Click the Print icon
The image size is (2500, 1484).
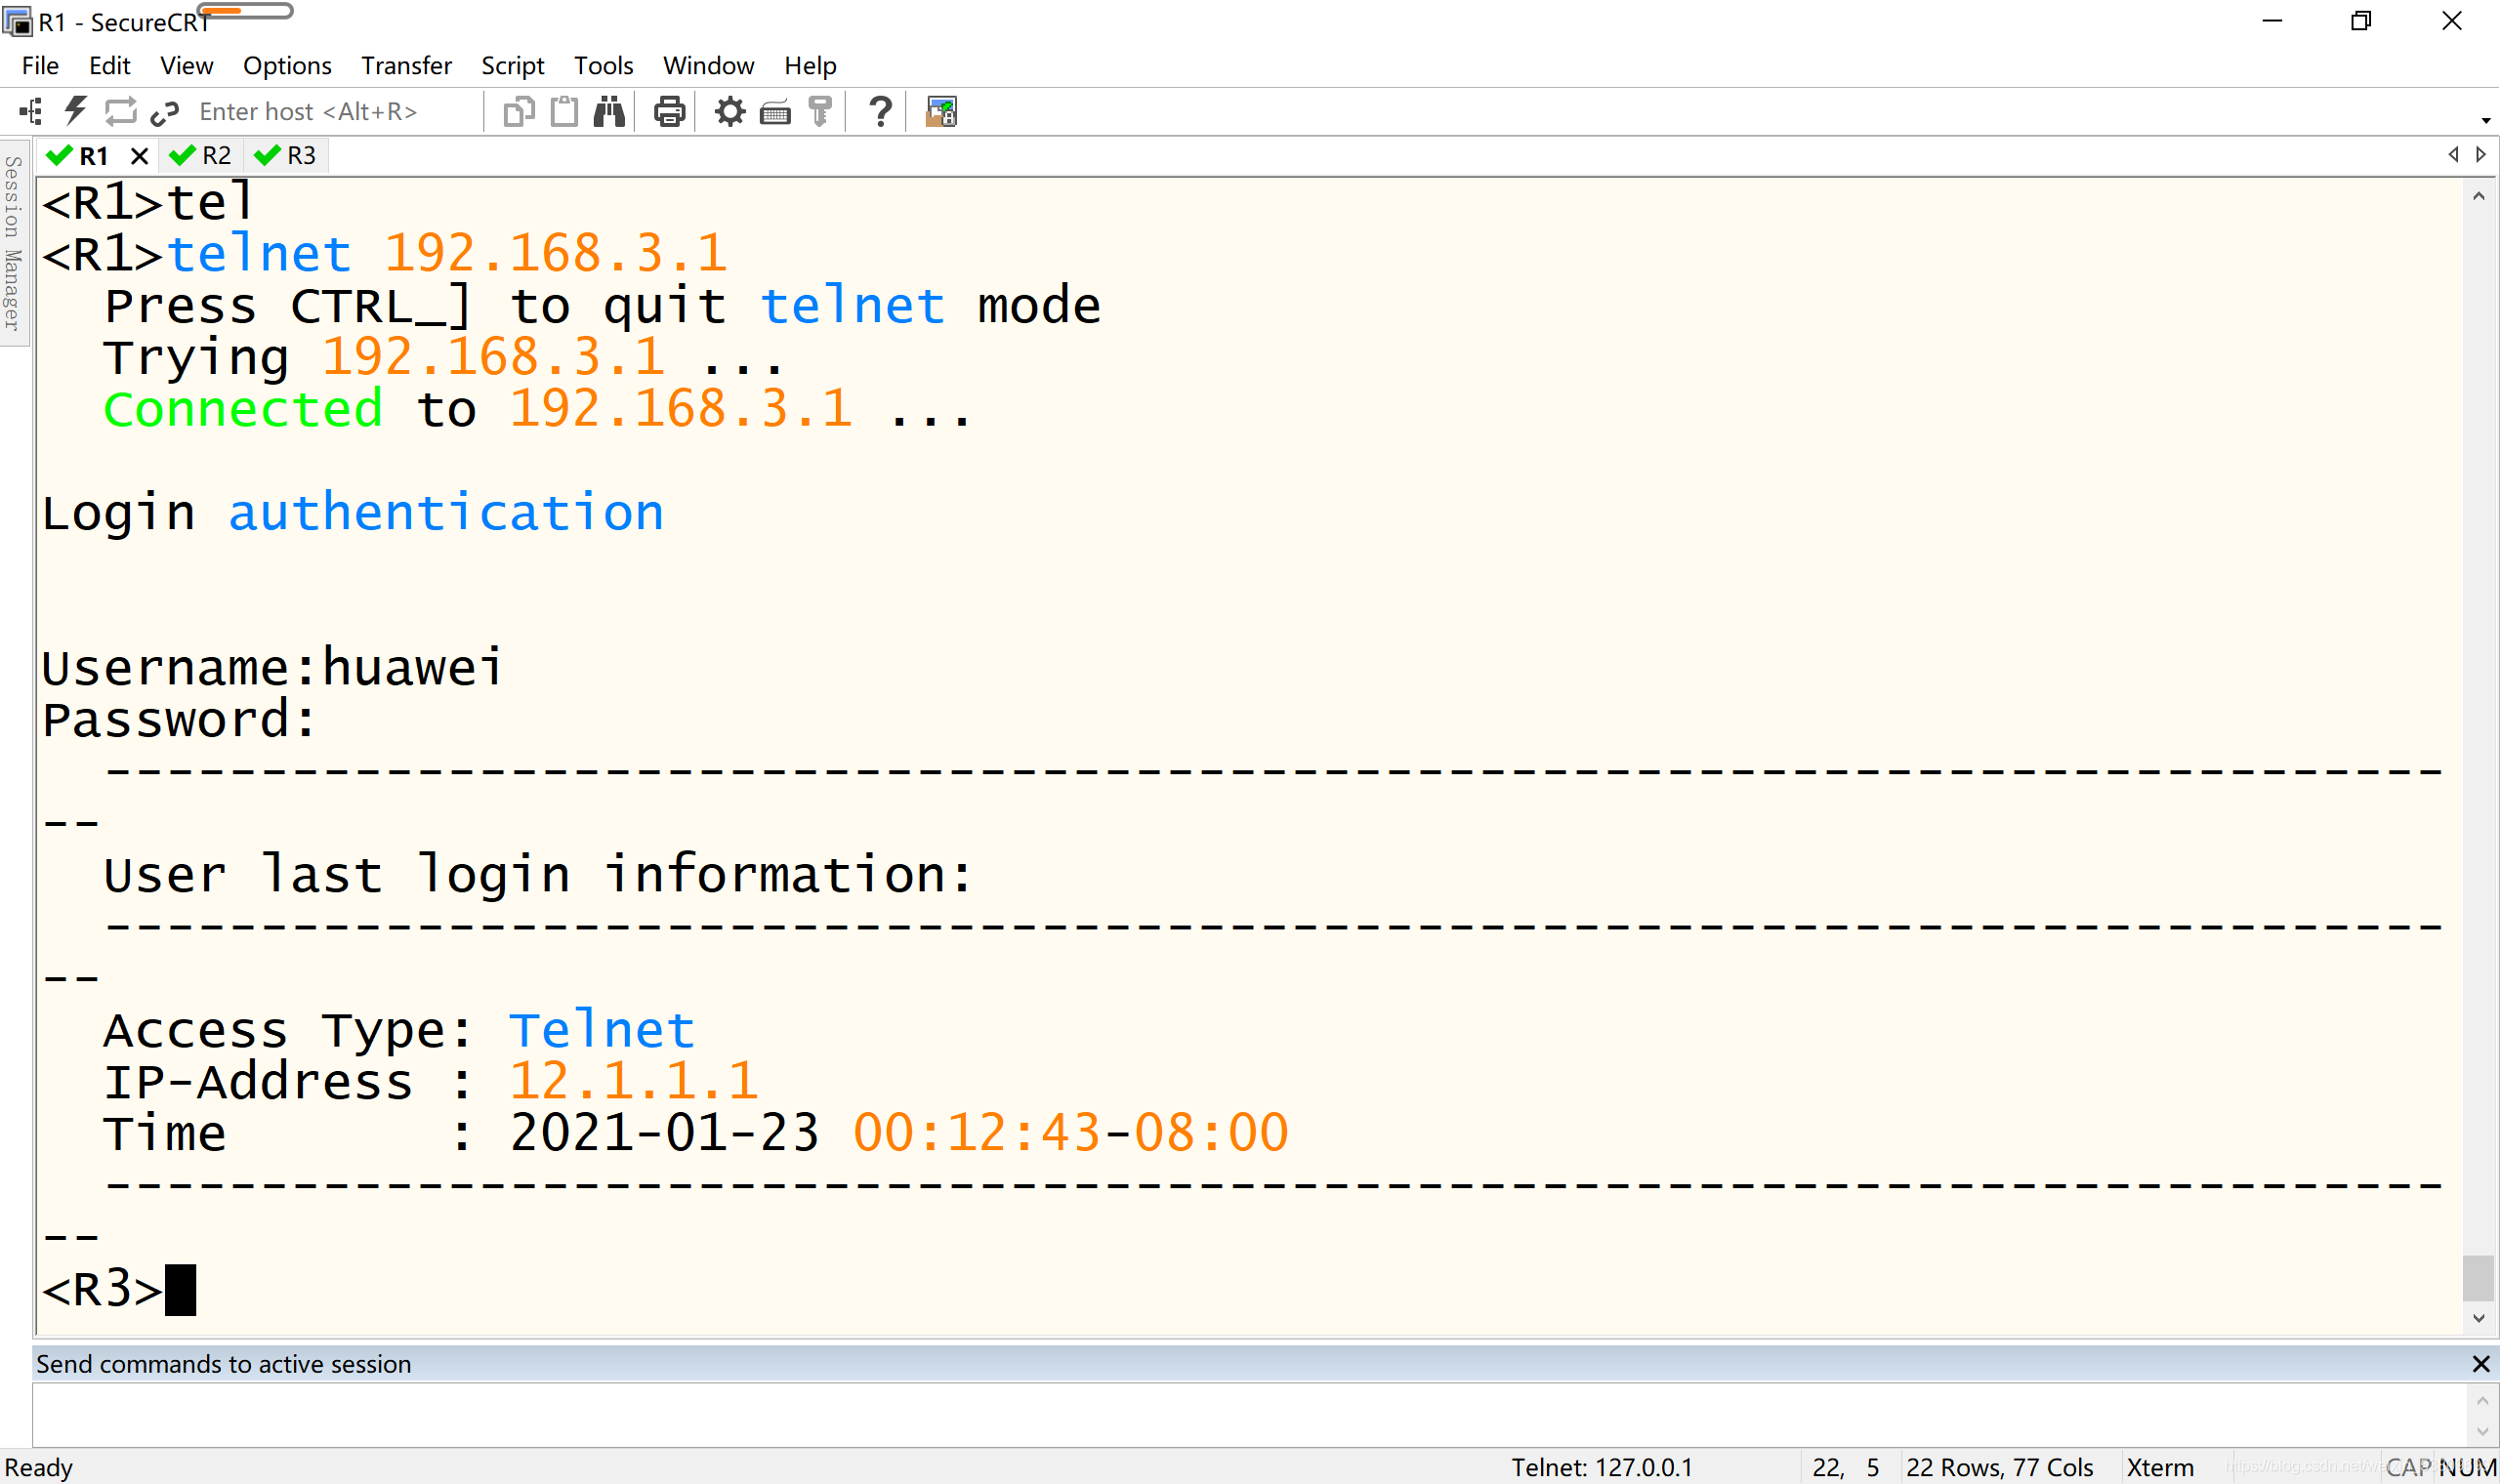click(669, 111)
